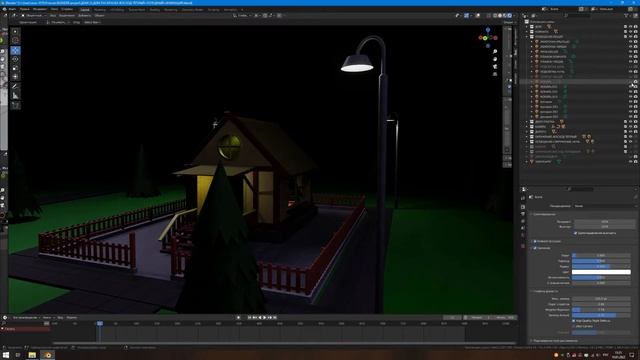
Task: Expand the Subsurface Scattering panel
Action: (x=531, y=340)
